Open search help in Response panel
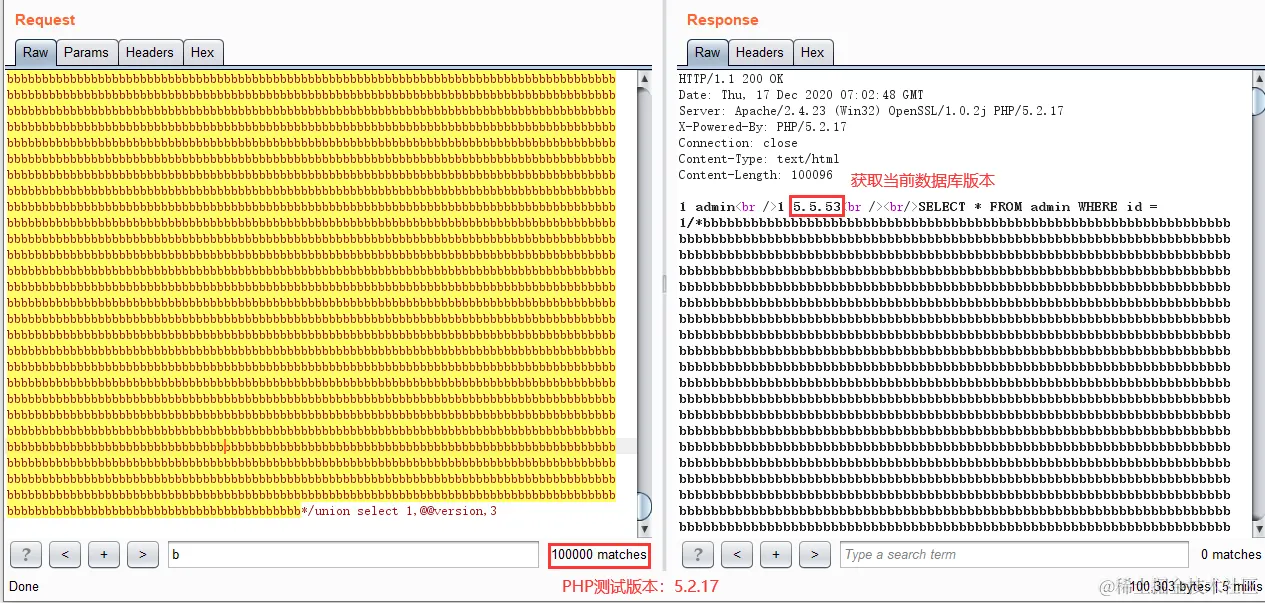Viewport: 1265px width, 603px height. 698,554
